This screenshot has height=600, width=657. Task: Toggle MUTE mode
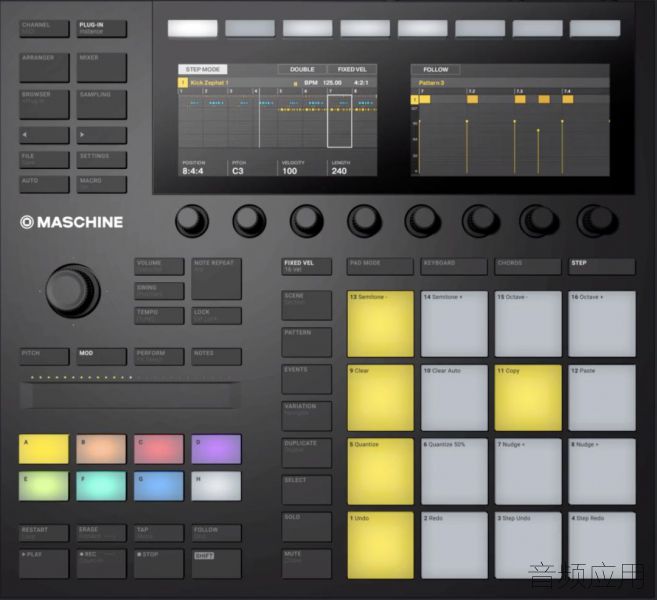[x=307, y=564]
